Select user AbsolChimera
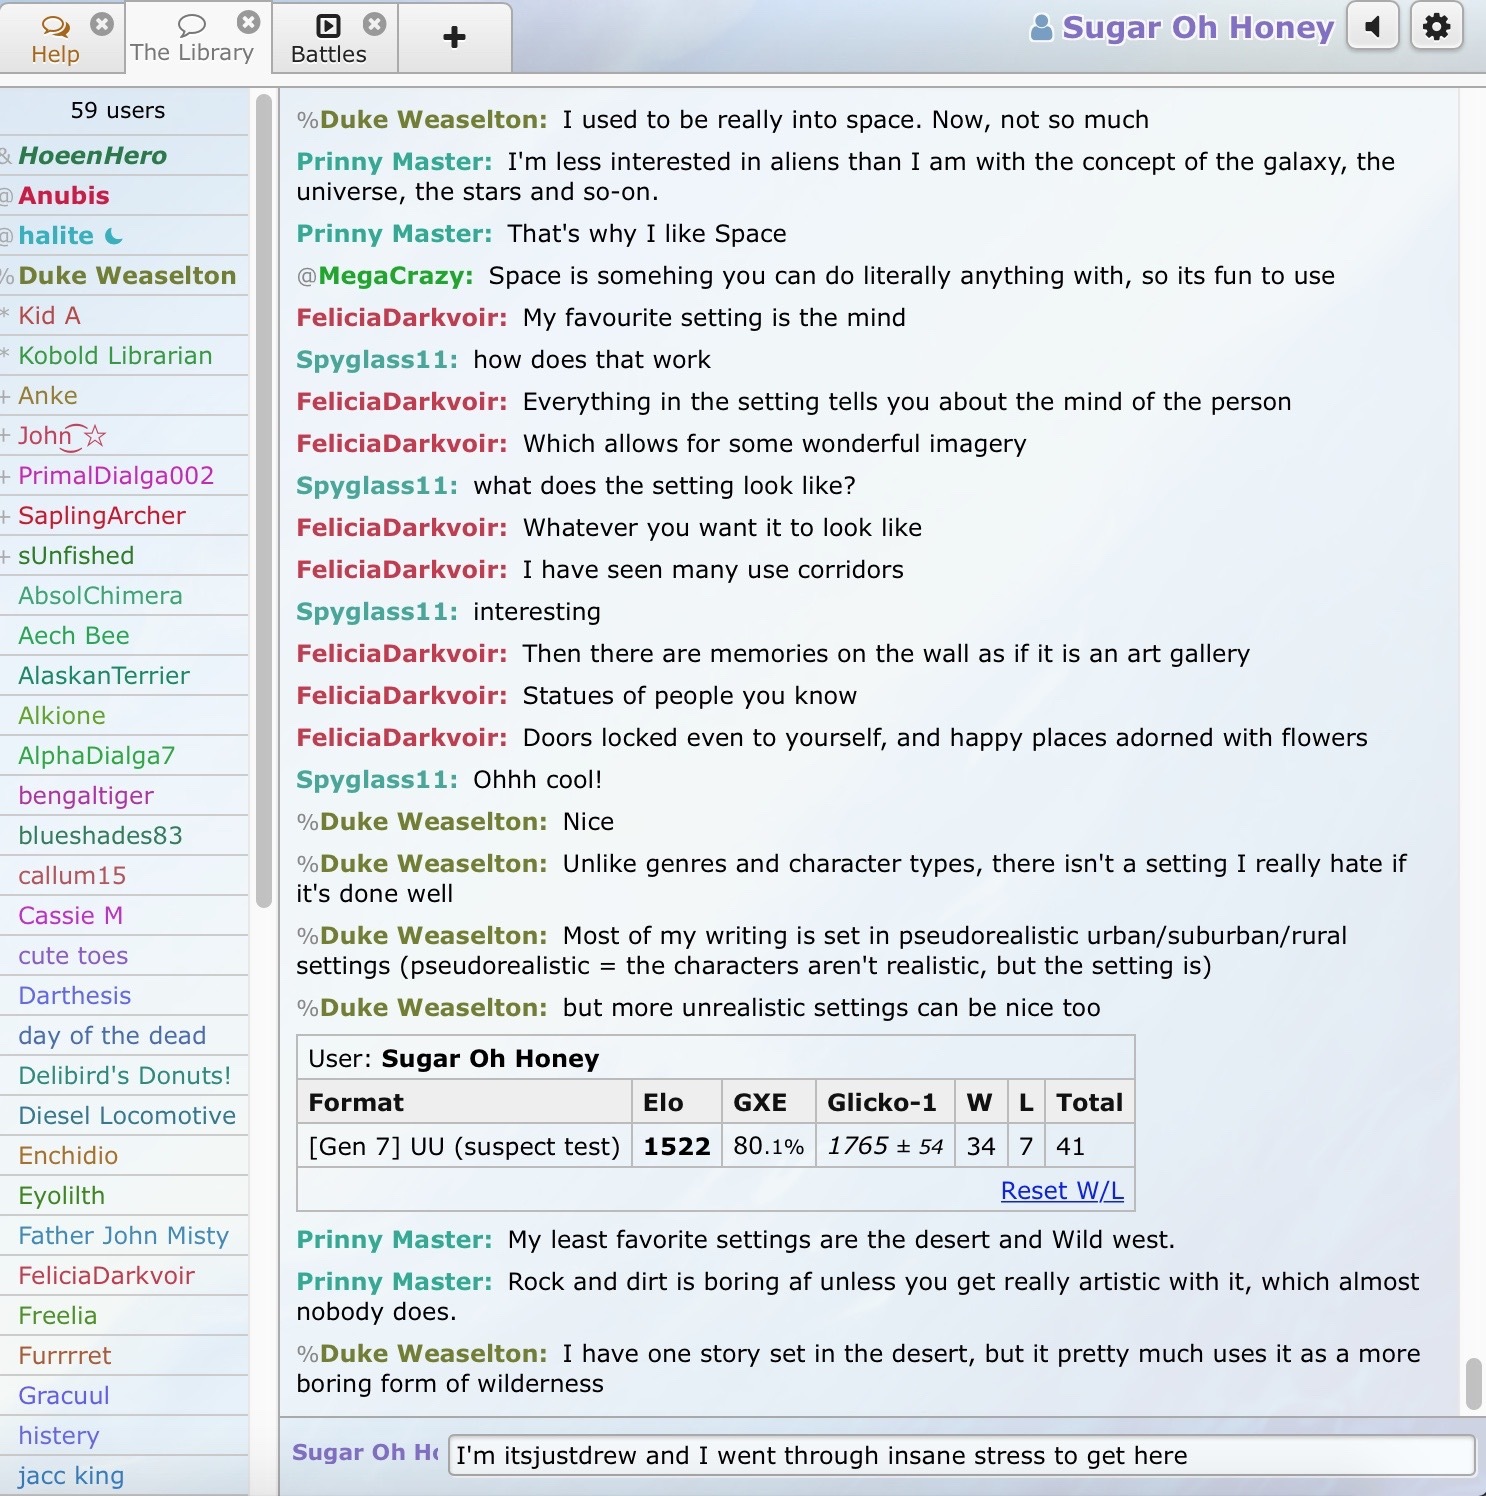The width and height of the screenshot is (1486, 1496). [124, 595]
